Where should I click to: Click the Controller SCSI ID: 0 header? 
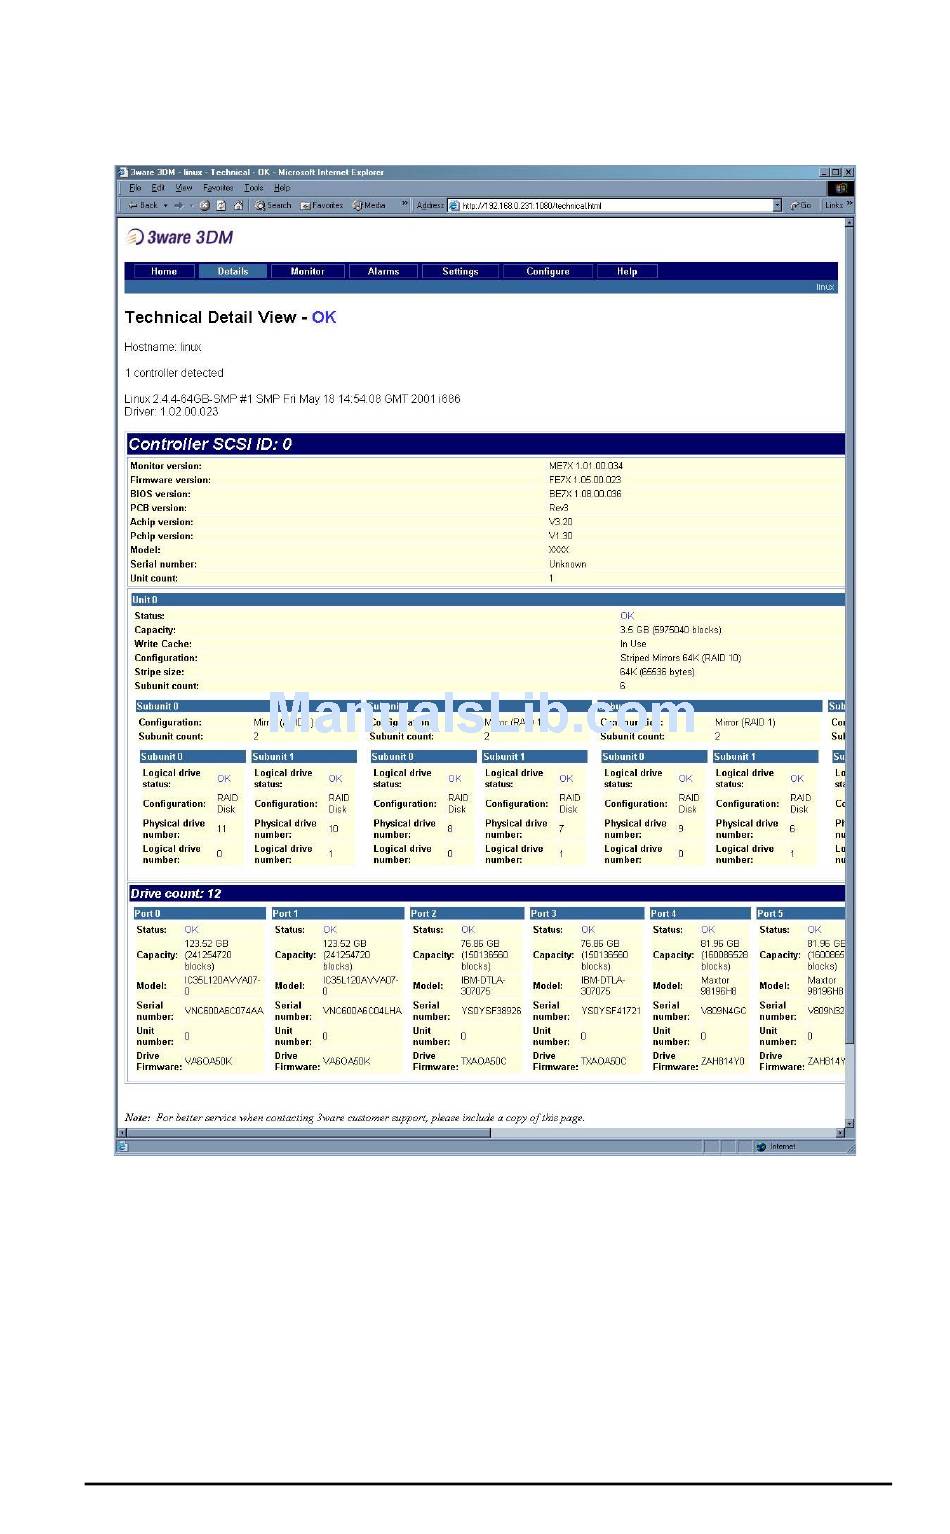485,444
